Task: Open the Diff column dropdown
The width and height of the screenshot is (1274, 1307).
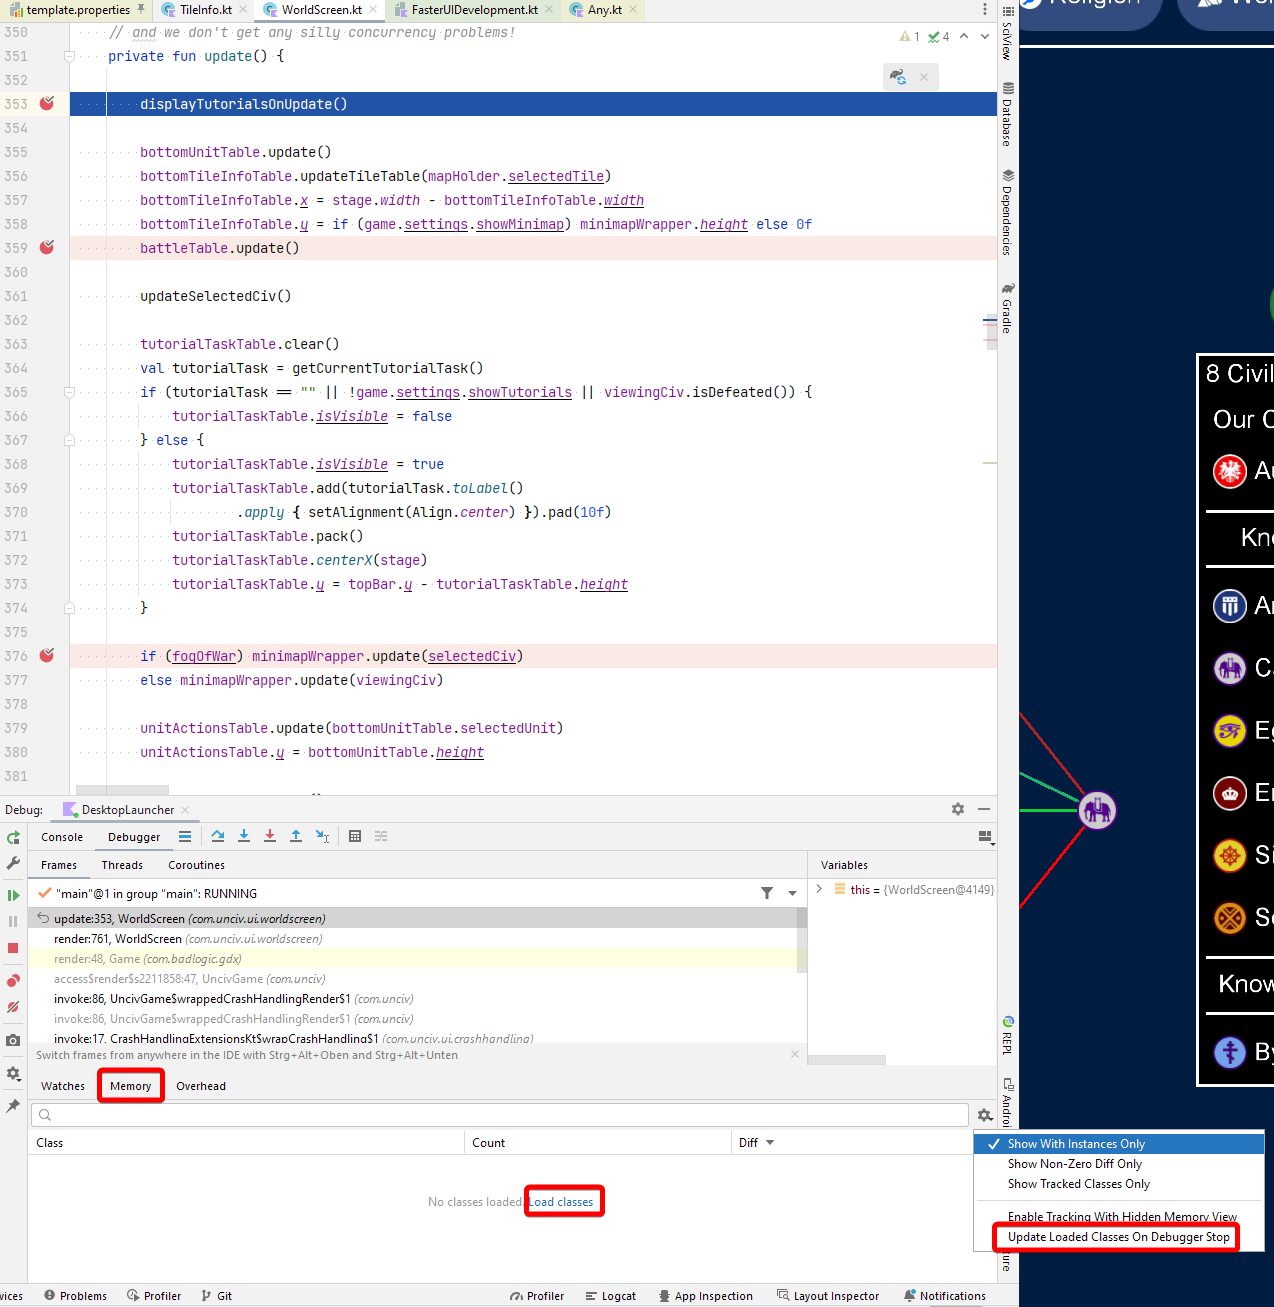Action: tap(770, 1142)
